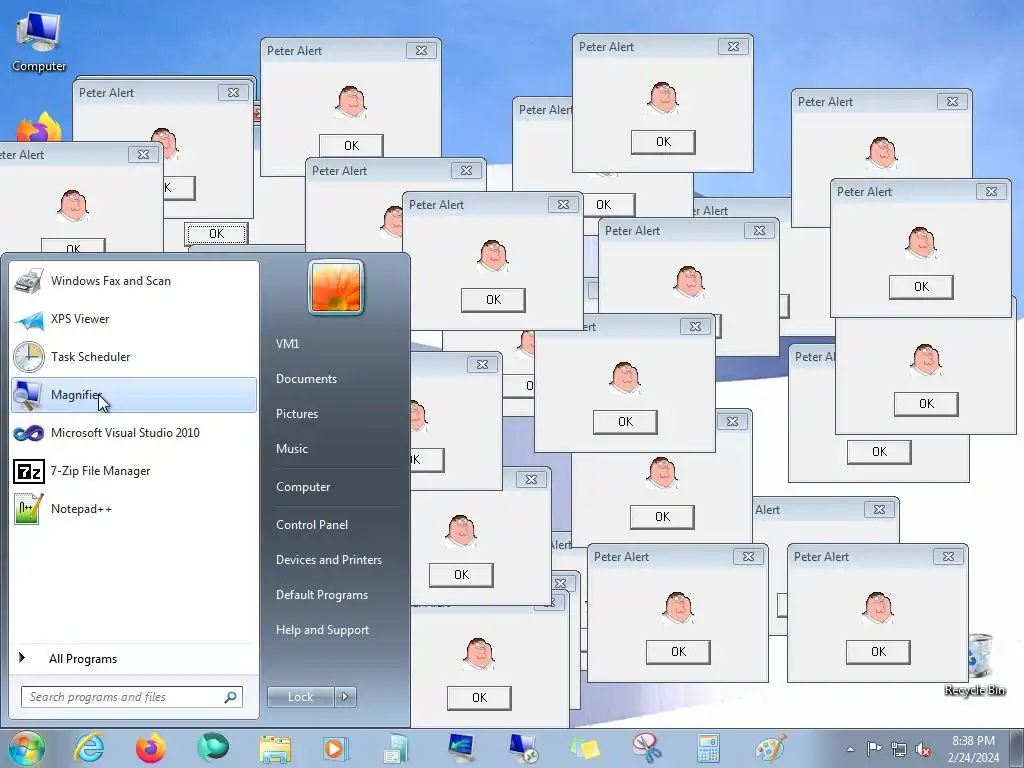Launch 7-Zip File Manager
The width and height of the screenshot is (1024, 768).
tap(134, 471)
